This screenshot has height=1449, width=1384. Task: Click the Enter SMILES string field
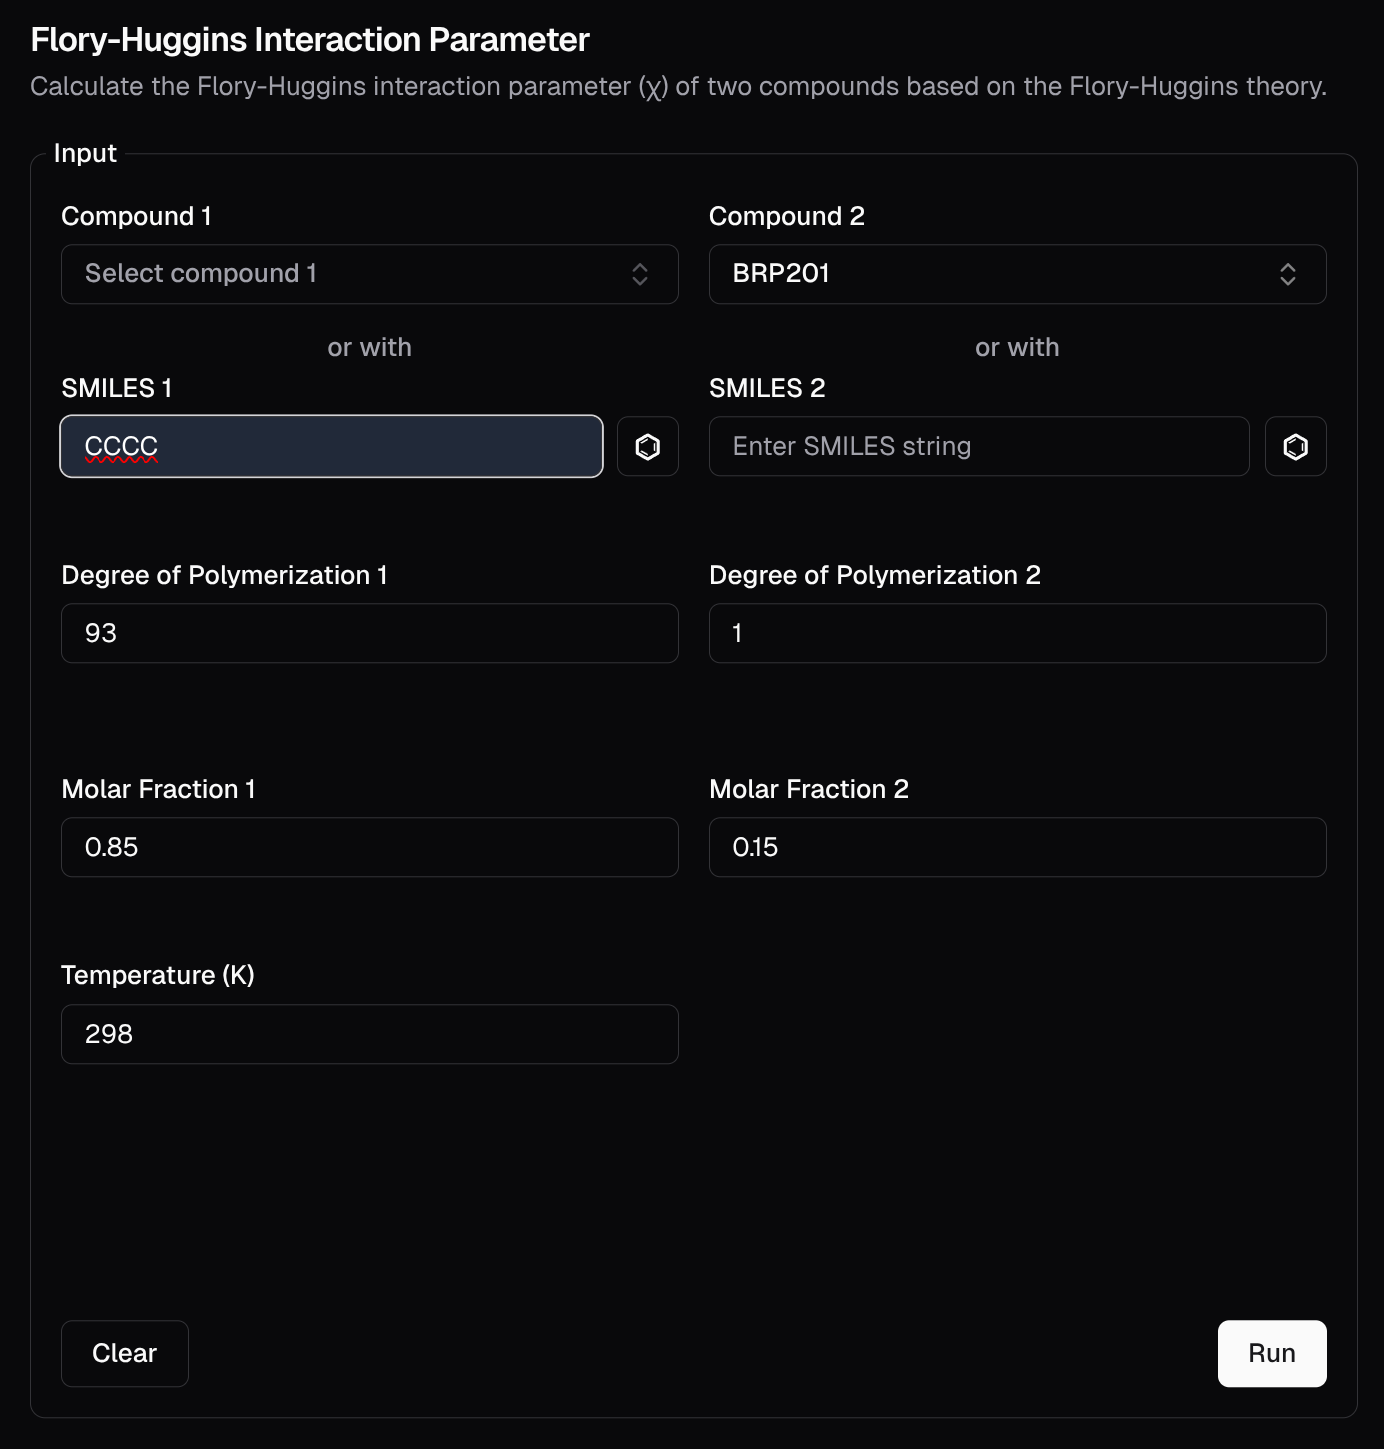click(x=978, y=446)
